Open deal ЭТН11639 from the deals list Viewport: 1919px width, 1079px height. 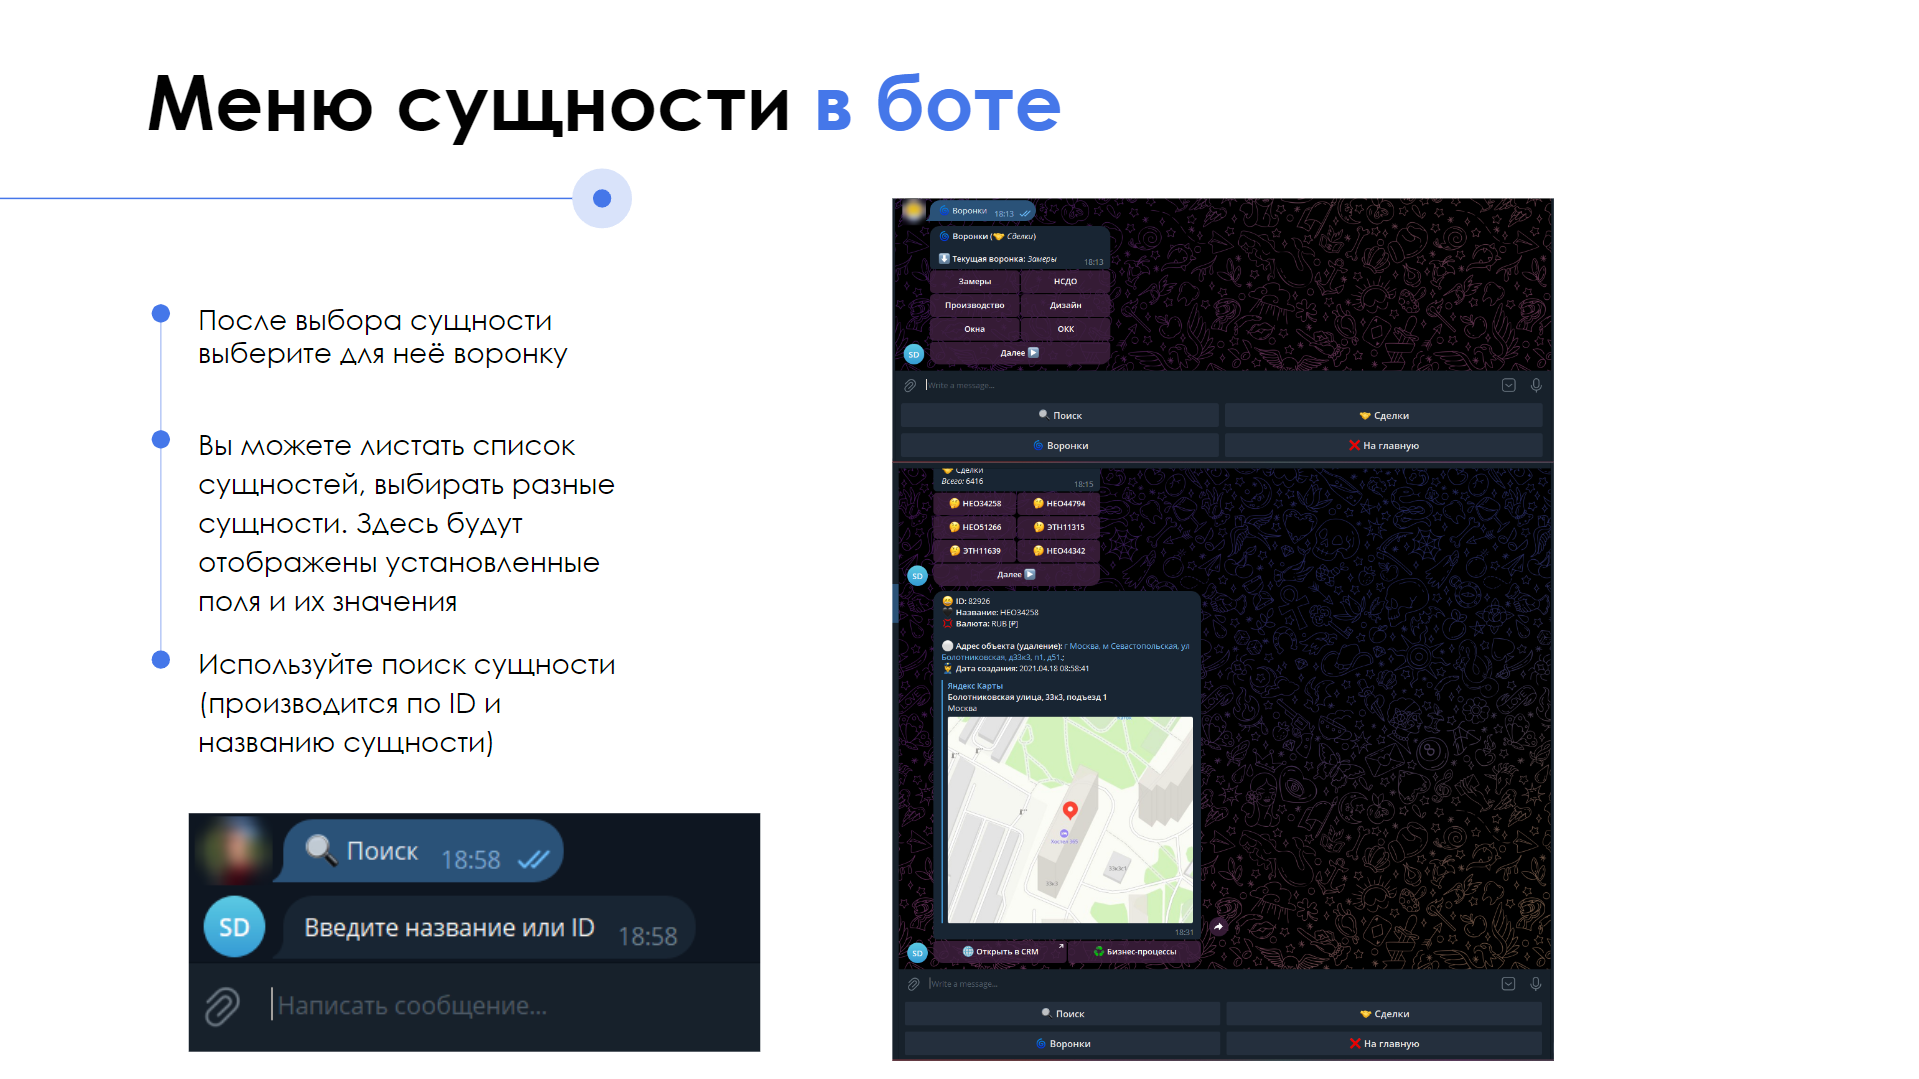[x=975, y=551]
